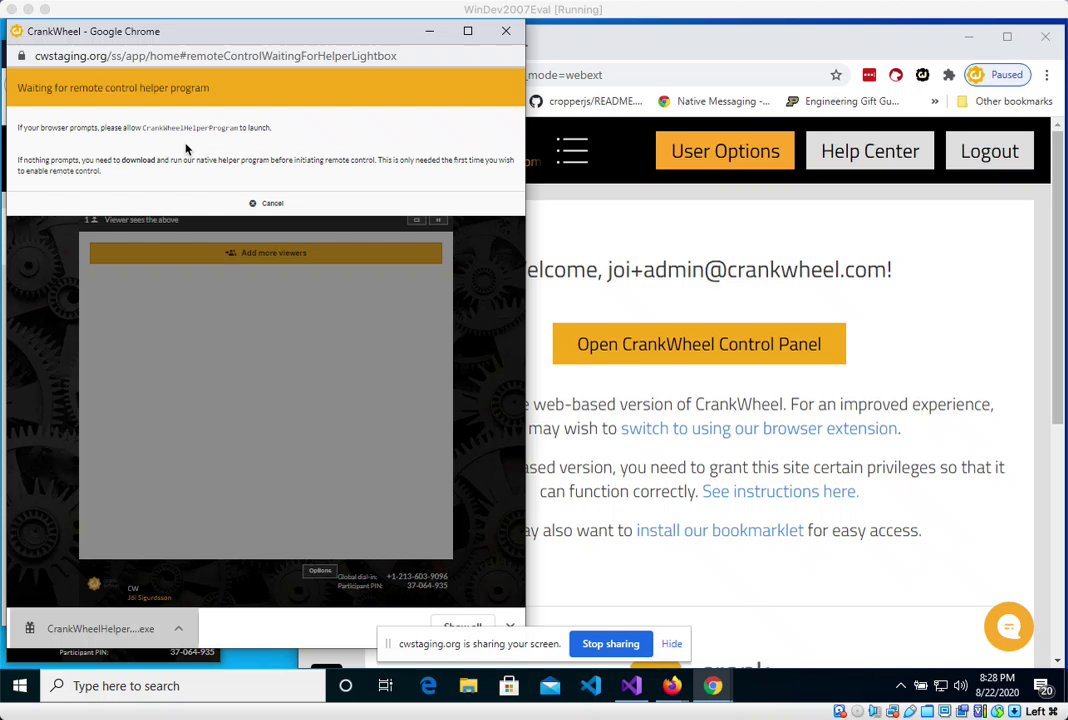This screenshot has width=1068, height=720.
Task: Stop sharing the screen
Action: [x=610, y=644]
